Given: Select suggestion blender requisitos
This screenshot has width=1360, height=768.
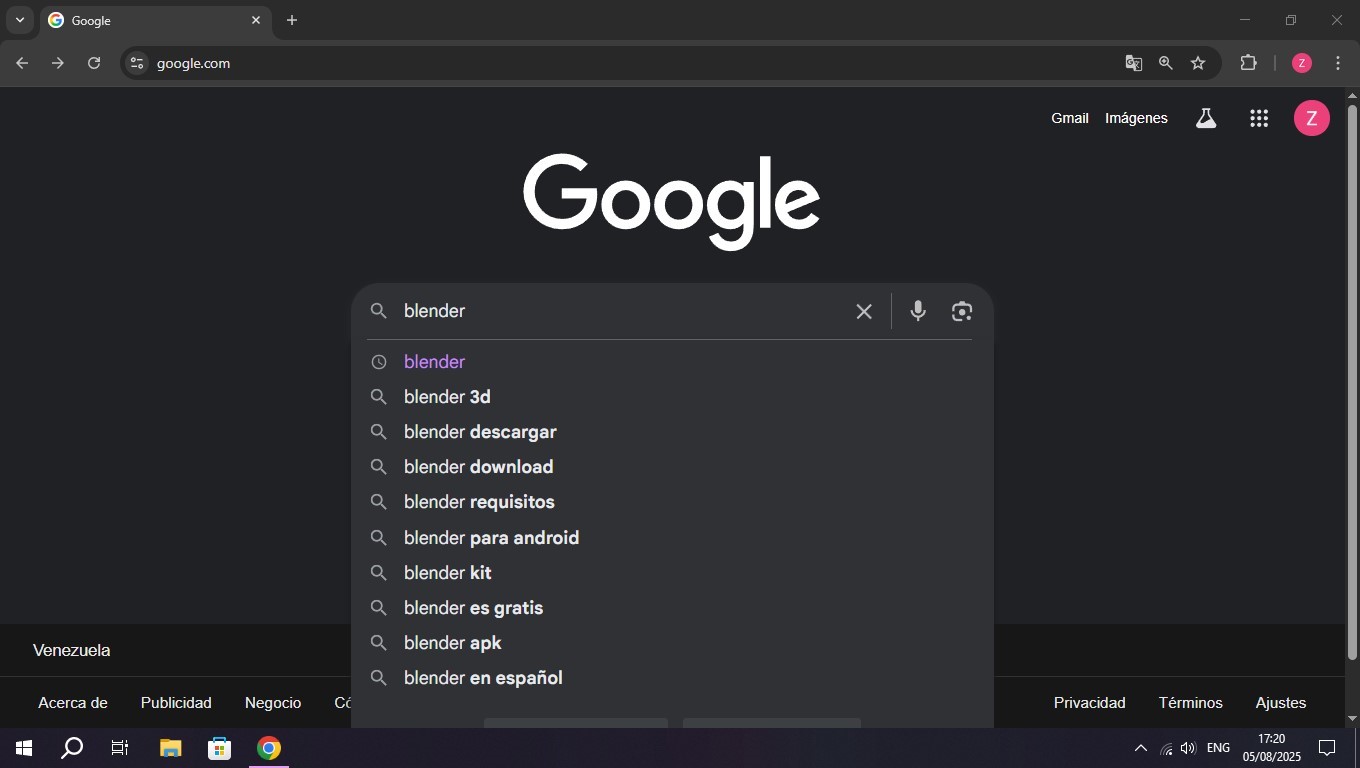Looking at the screenshot, I should pyautogui.click(x=672, y=502).
